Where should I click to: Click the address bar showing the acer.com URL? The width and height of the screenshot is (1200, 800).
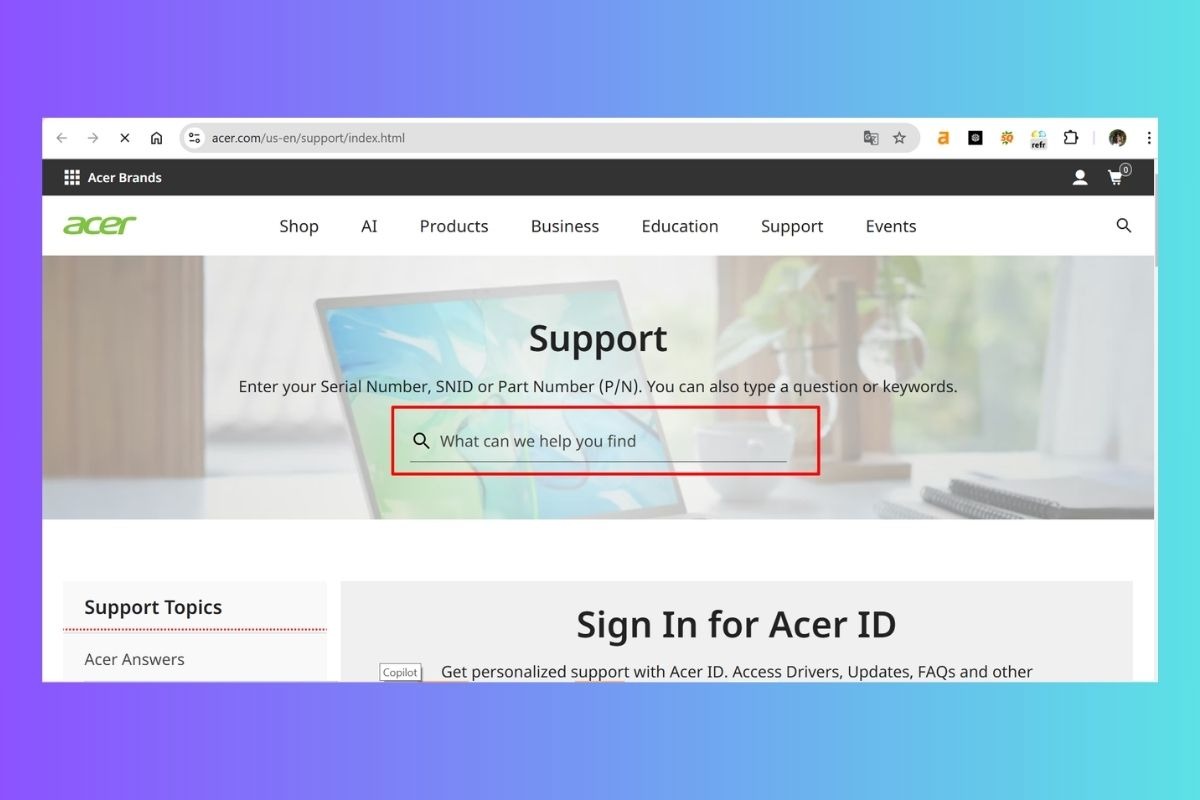point(520,138)
